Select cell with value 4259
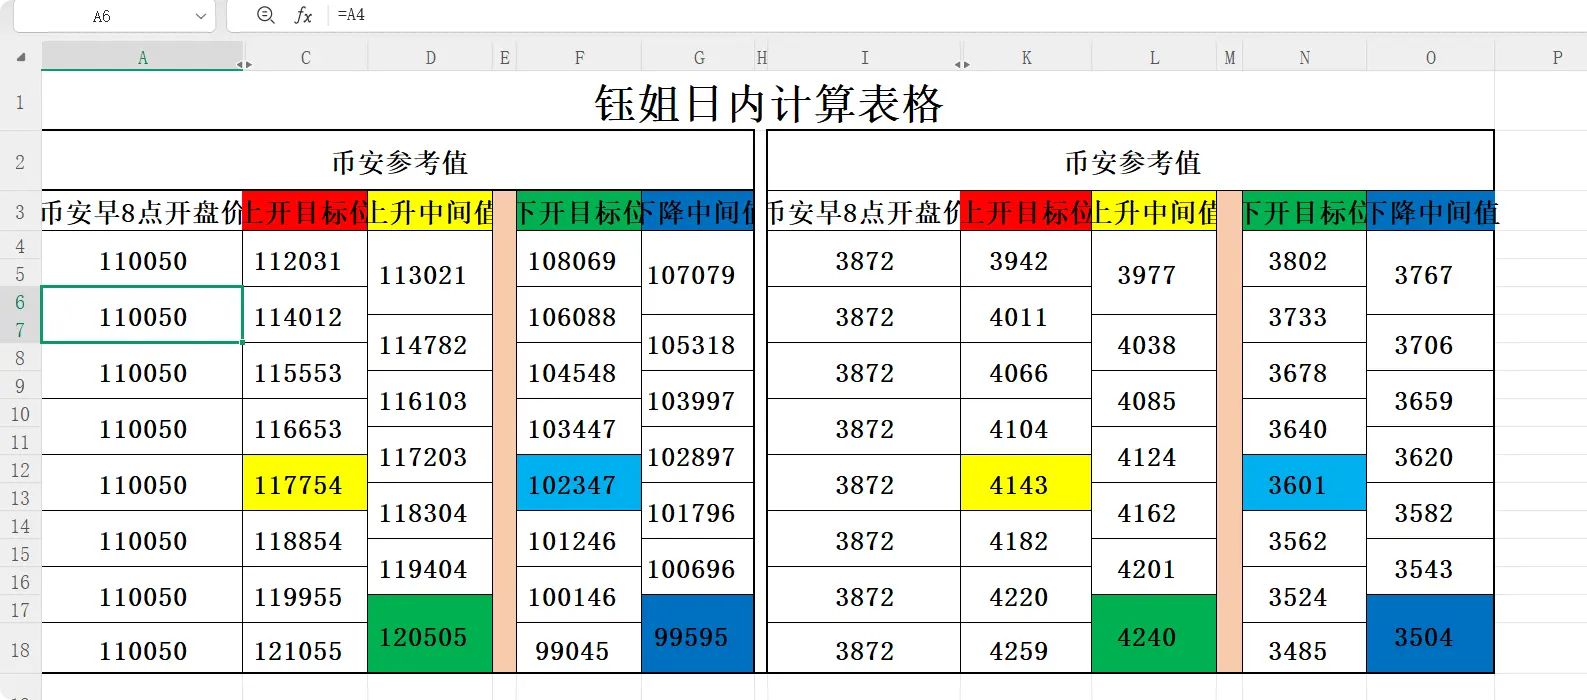The width and height of the screenshot is (1587, 700). pyautogui.click(x=1026, y=650)
